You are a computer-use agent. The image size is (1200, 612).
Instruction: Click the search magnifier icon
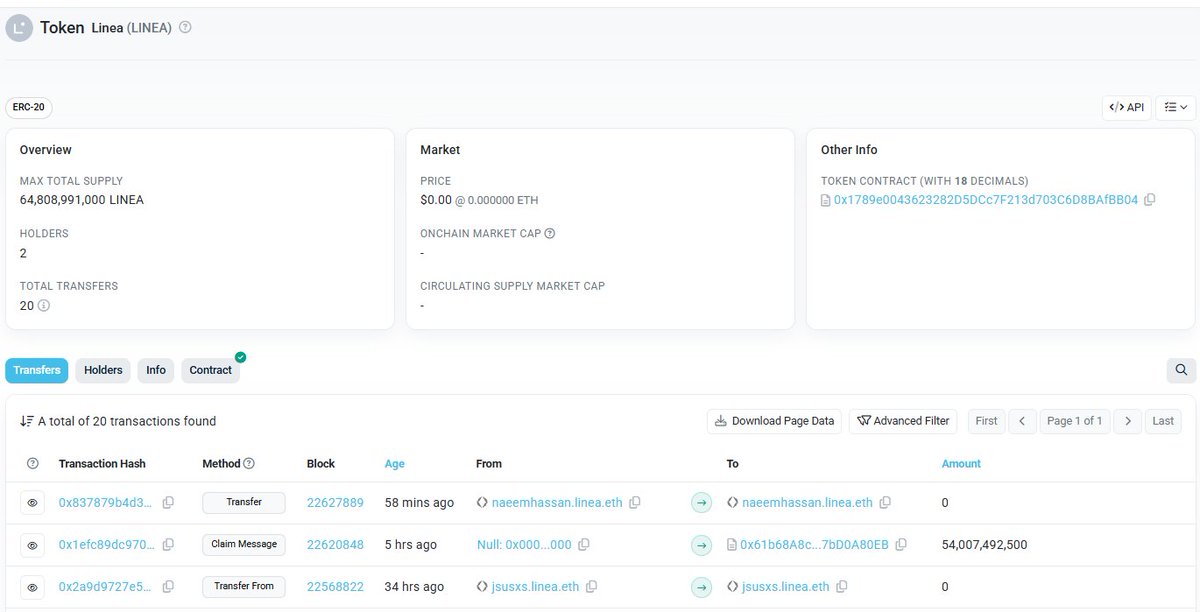(x=1181, y=370)
